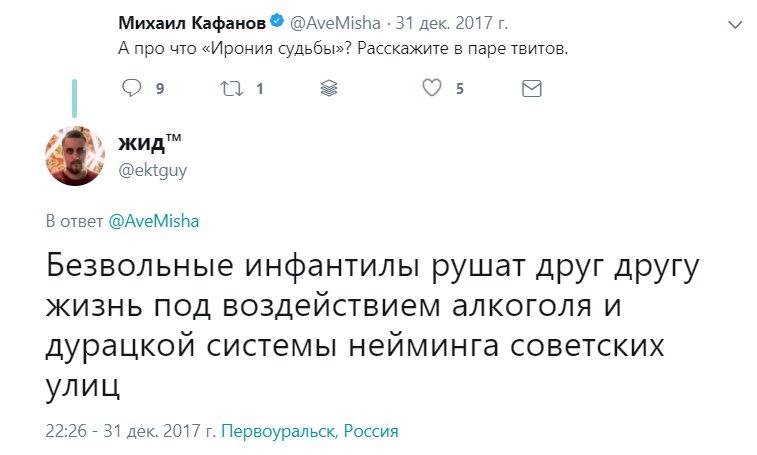The image size is (757, 455).
Task: Click the retweet count number 1
Action: click(x=260, y=89)
